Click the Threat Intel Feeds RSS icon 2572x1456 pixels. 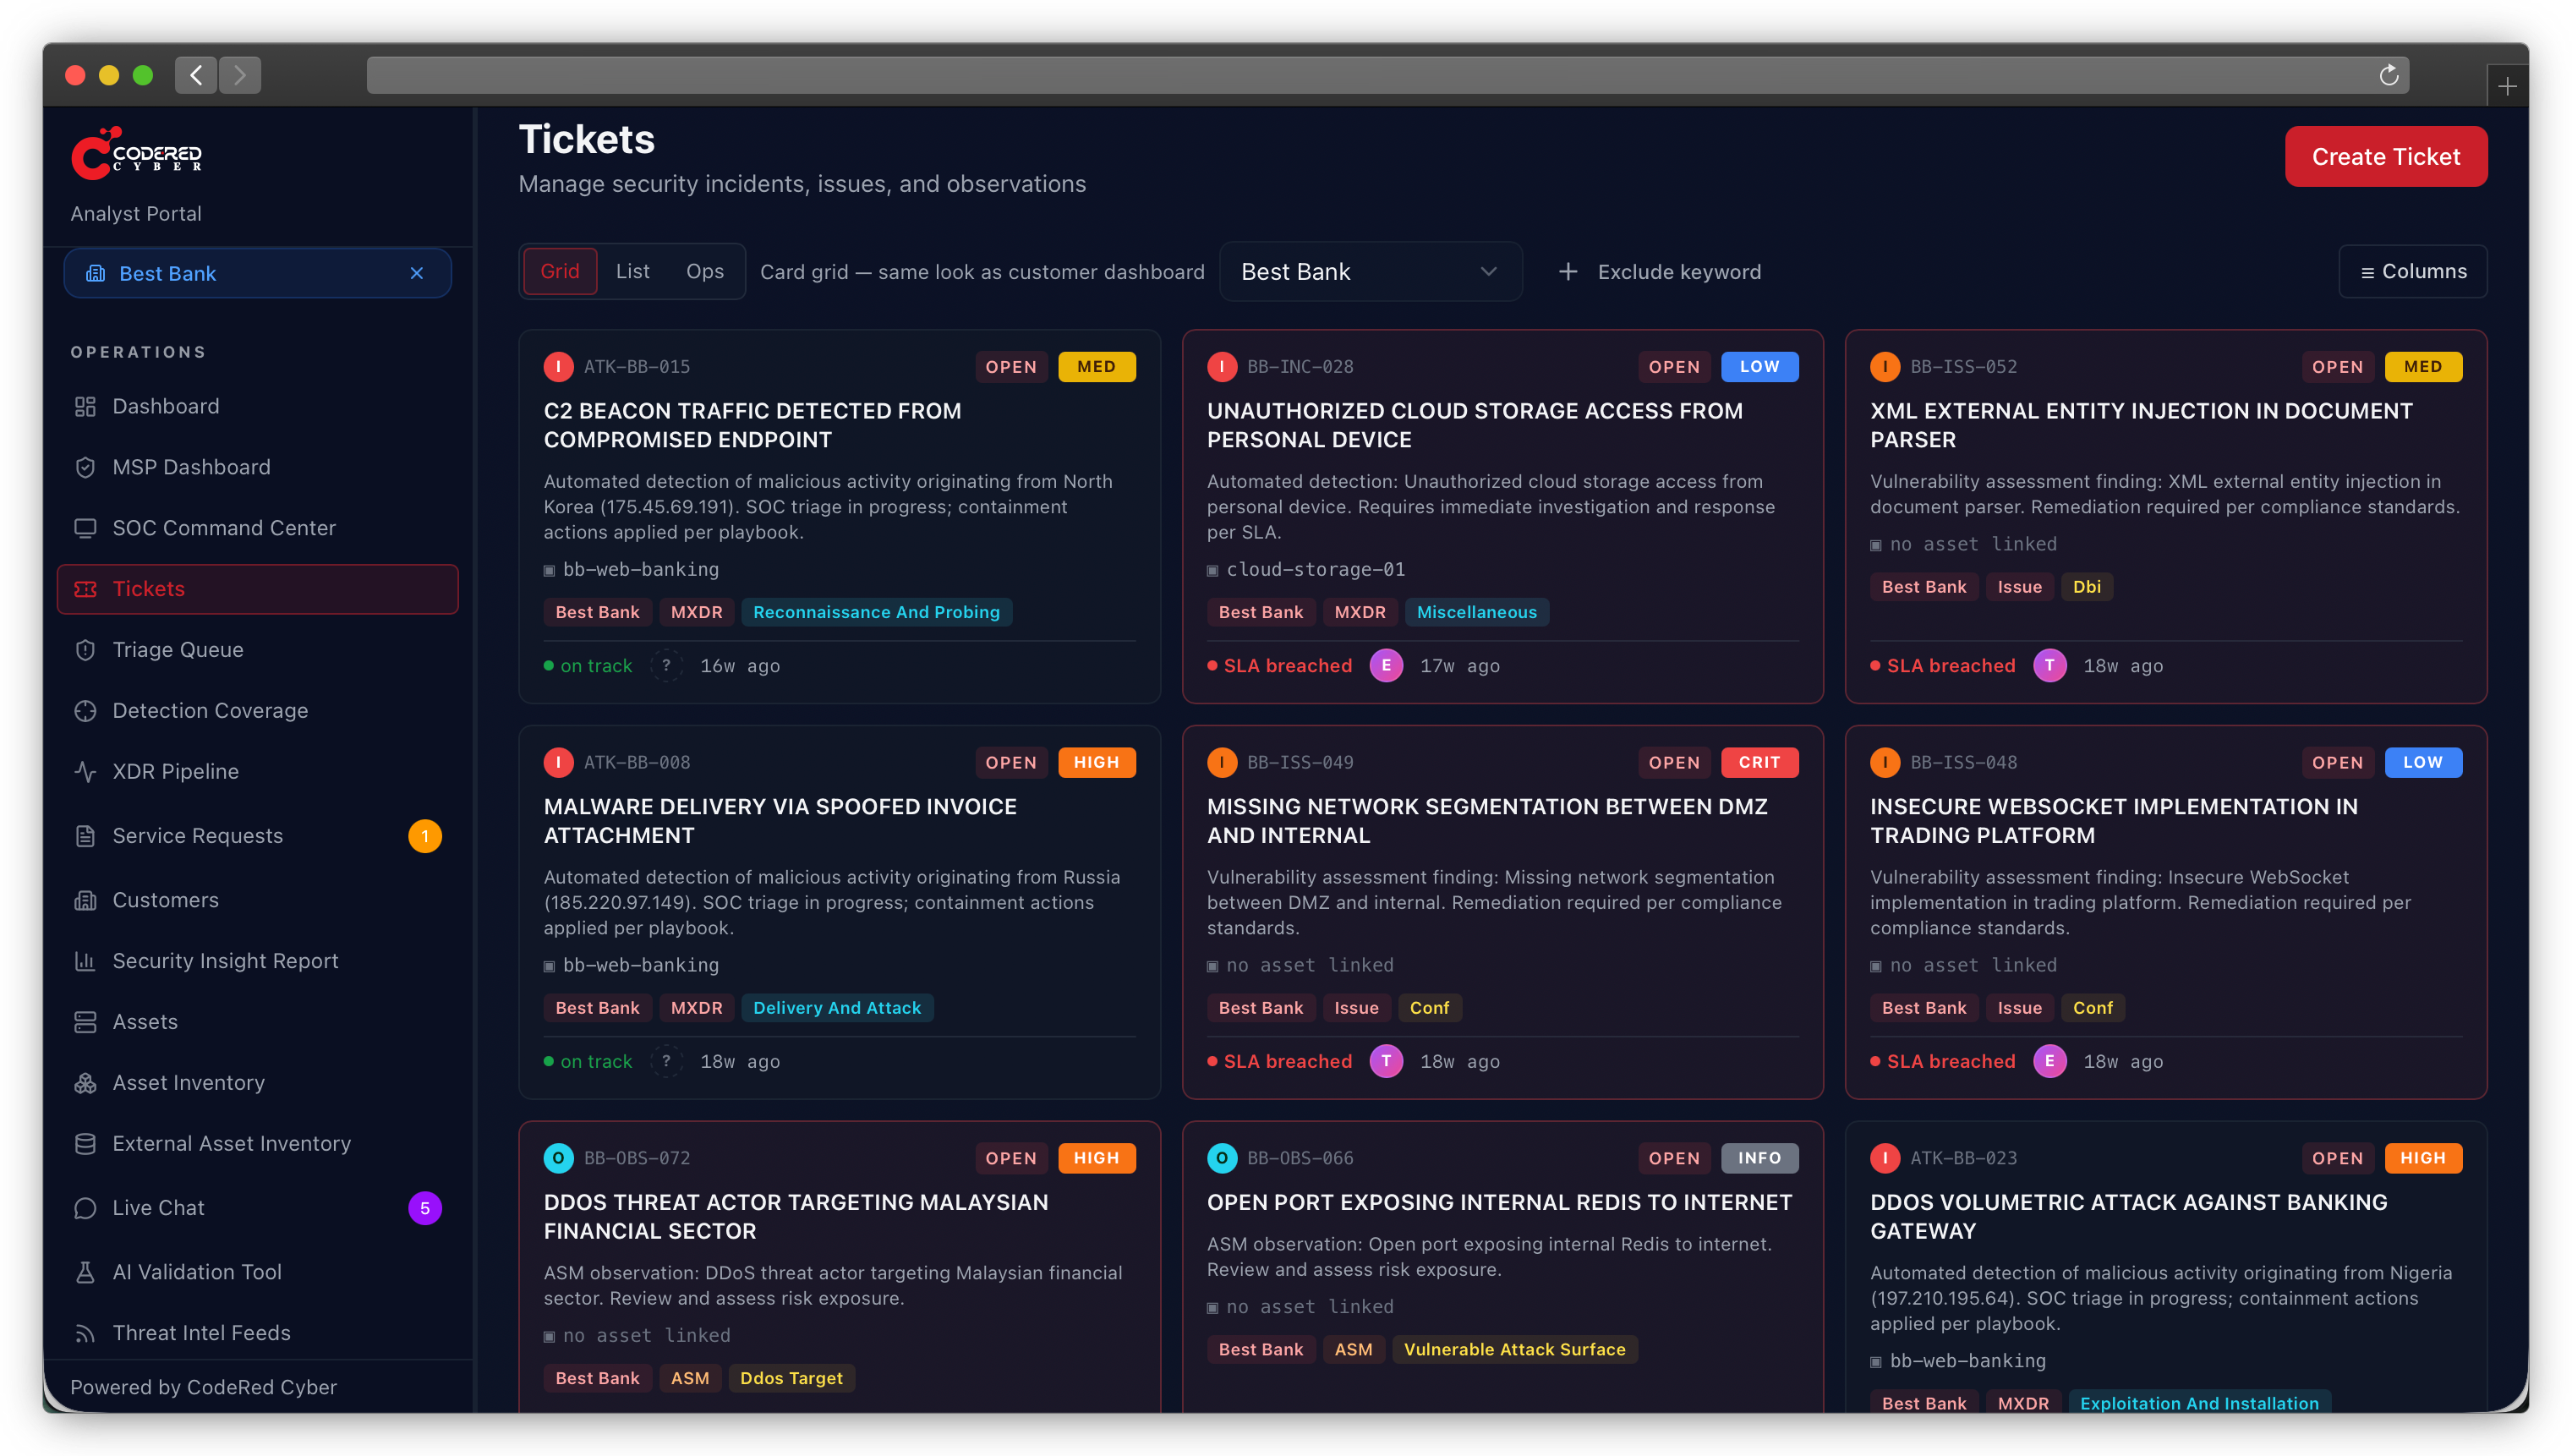85,1333
